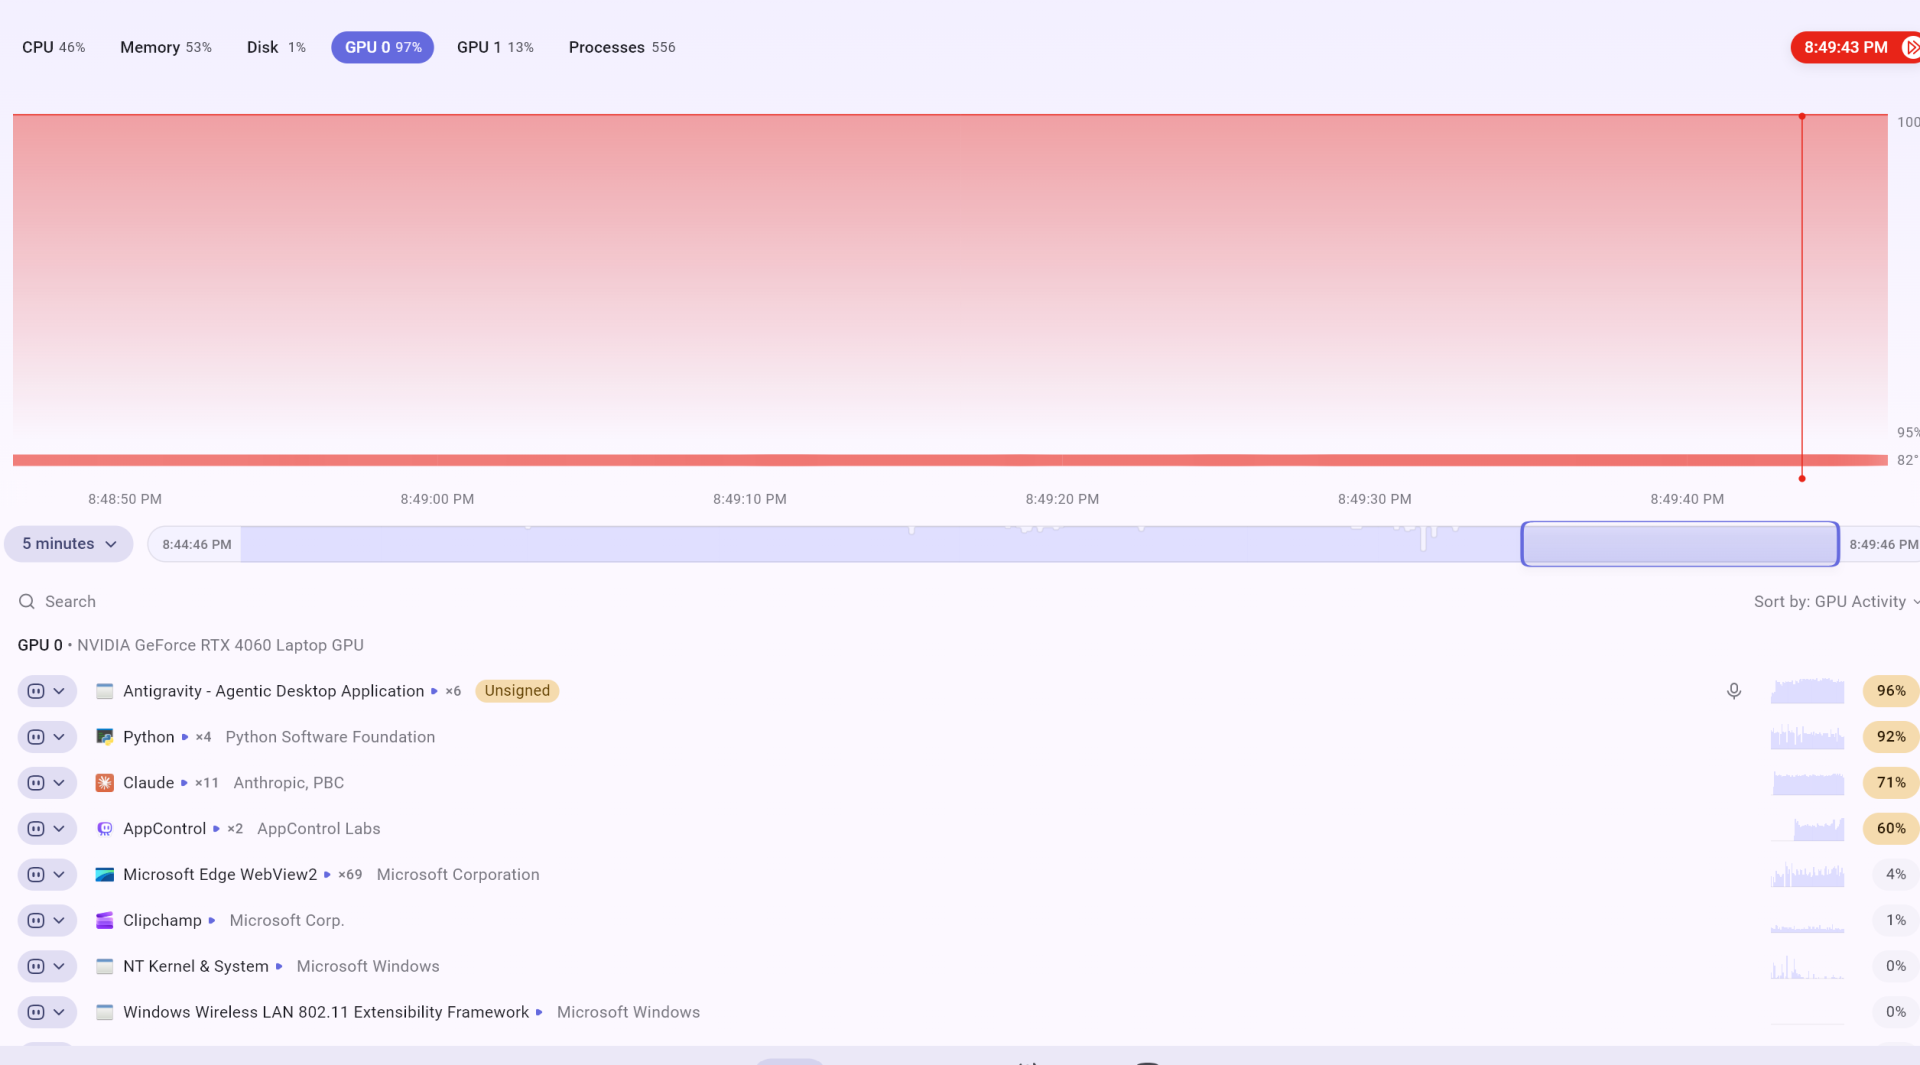This screenshot has height=1065, width=1920.
Task: Open the Sort by GPU Activity dropdown
Action: tap(1836, 602)
